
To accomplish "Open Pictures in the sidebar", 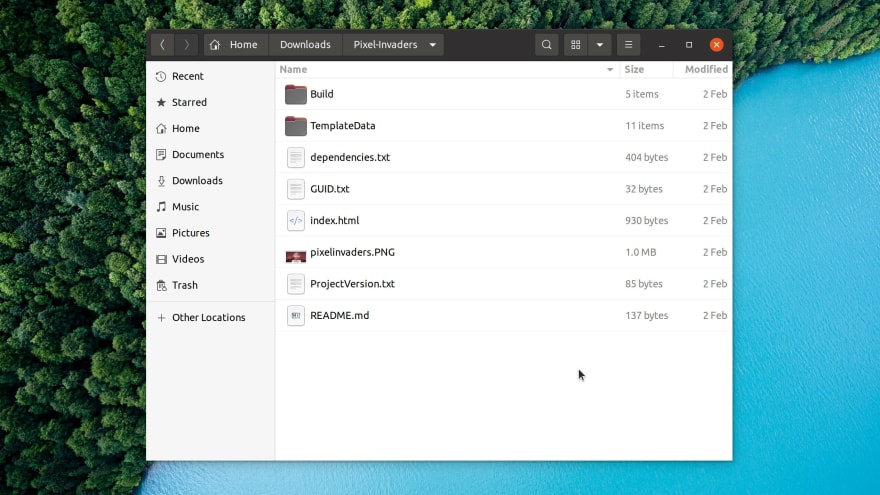I will pyautogui.click(x=210, y=233).
